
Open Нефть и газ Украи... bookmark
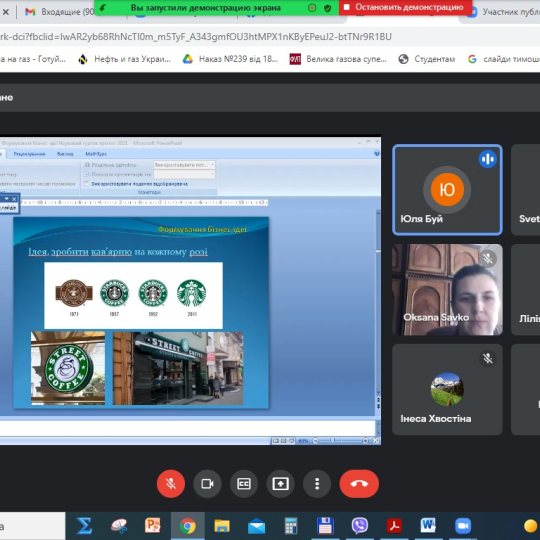(125, 59)
